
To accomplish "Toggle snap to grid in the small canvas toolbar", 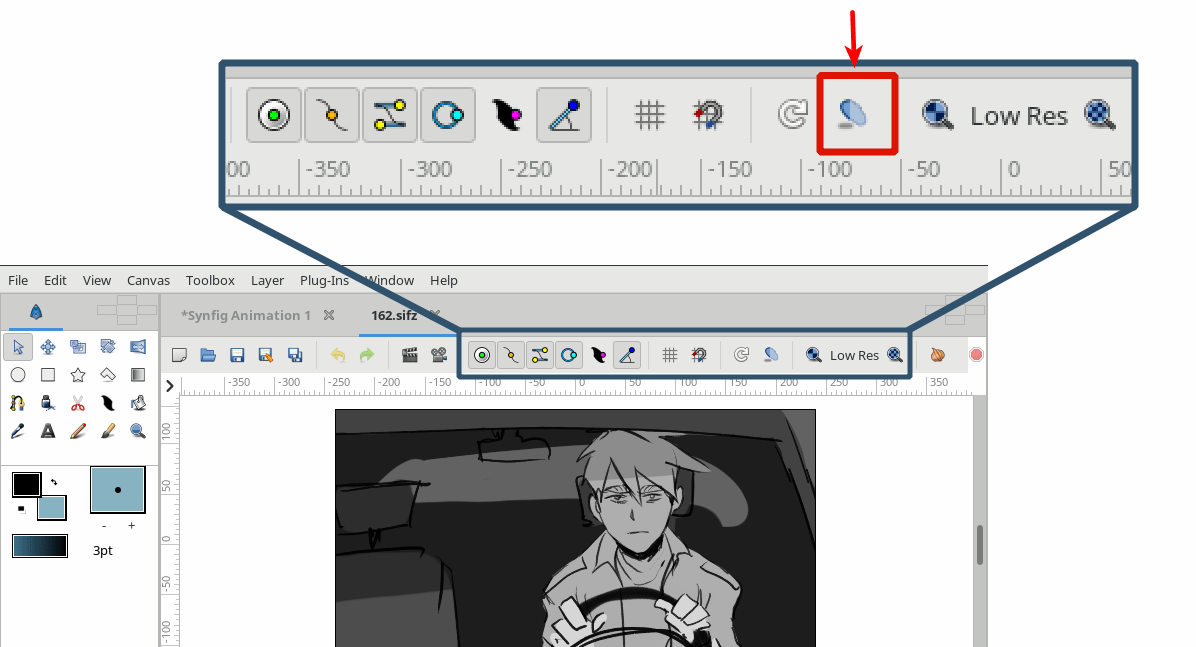I will (x=699, y=355).
